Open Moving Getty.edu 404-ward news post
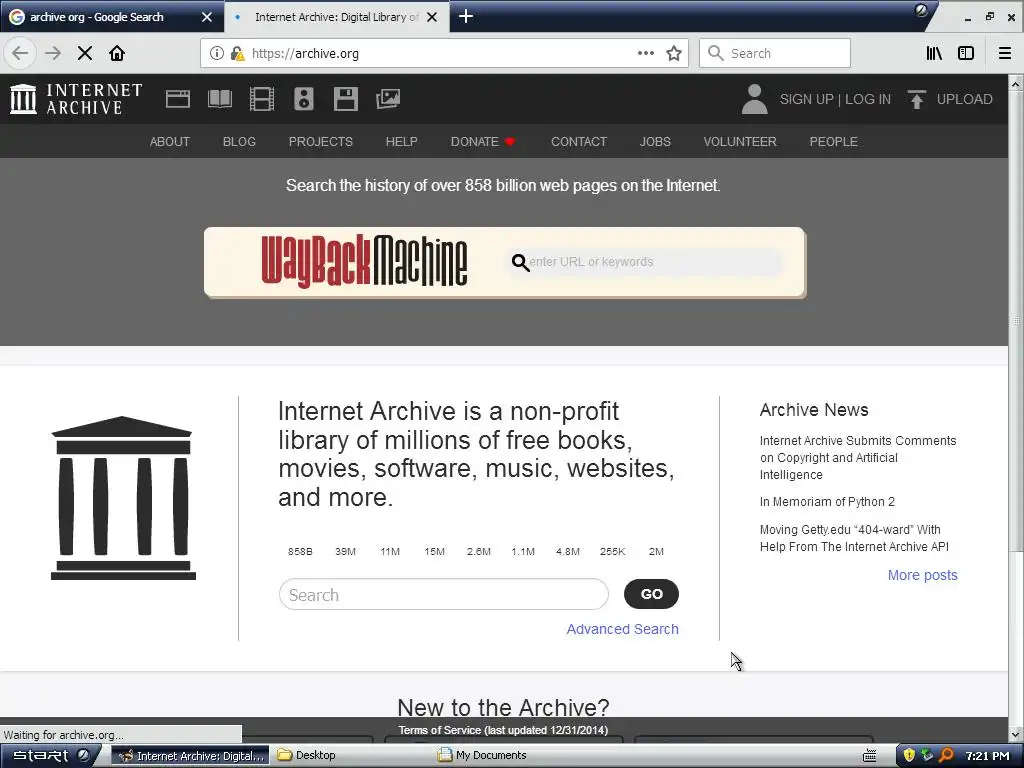The width and height of the screenshot is (1024, 768). (854, 538)
